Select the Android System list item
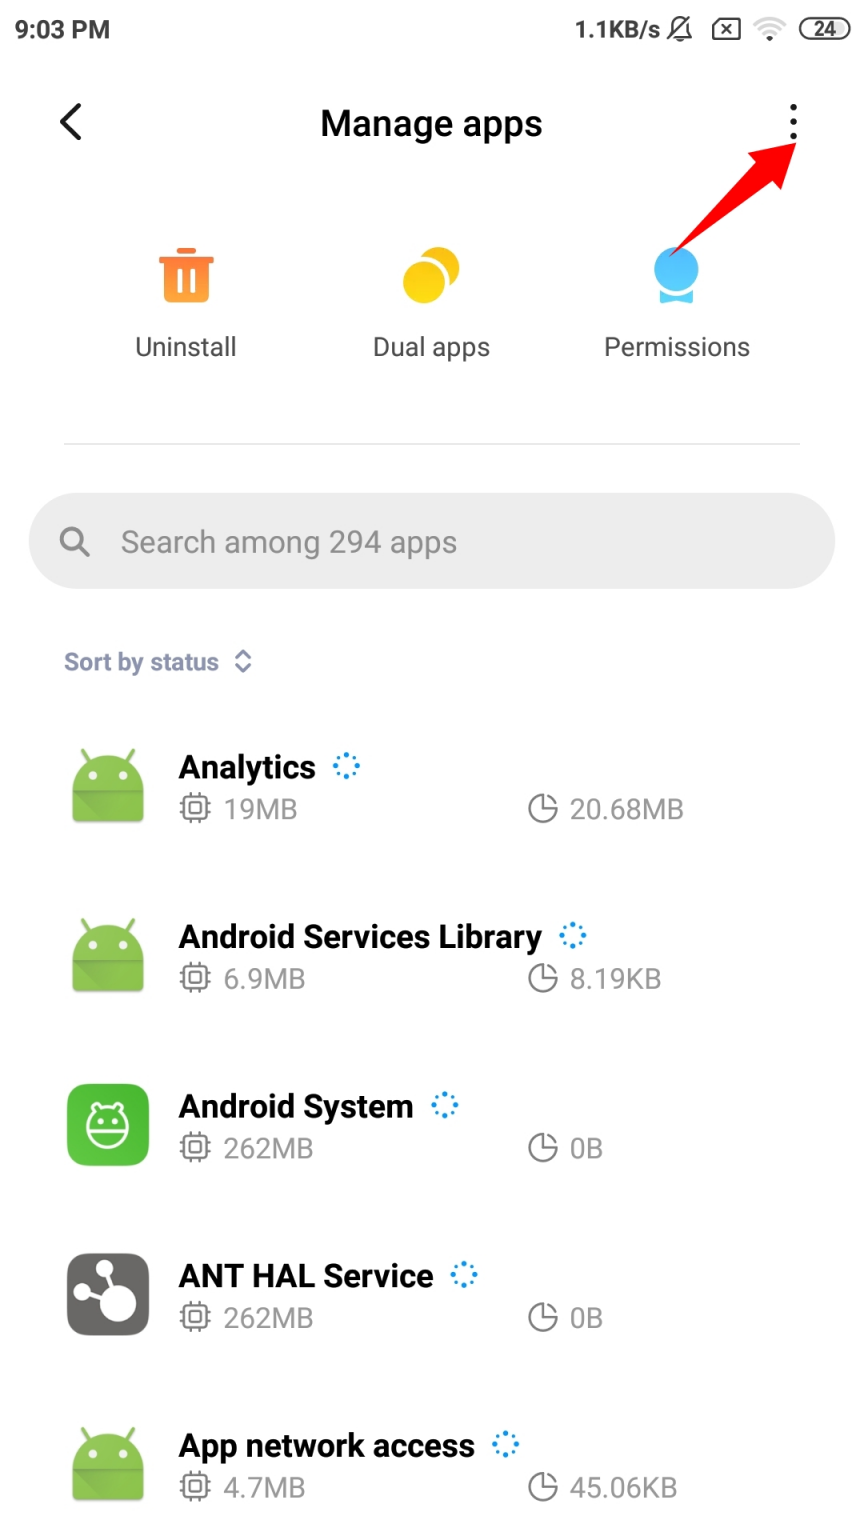Viewport: 864px width, 1536px height. (x=432, y=1126)
